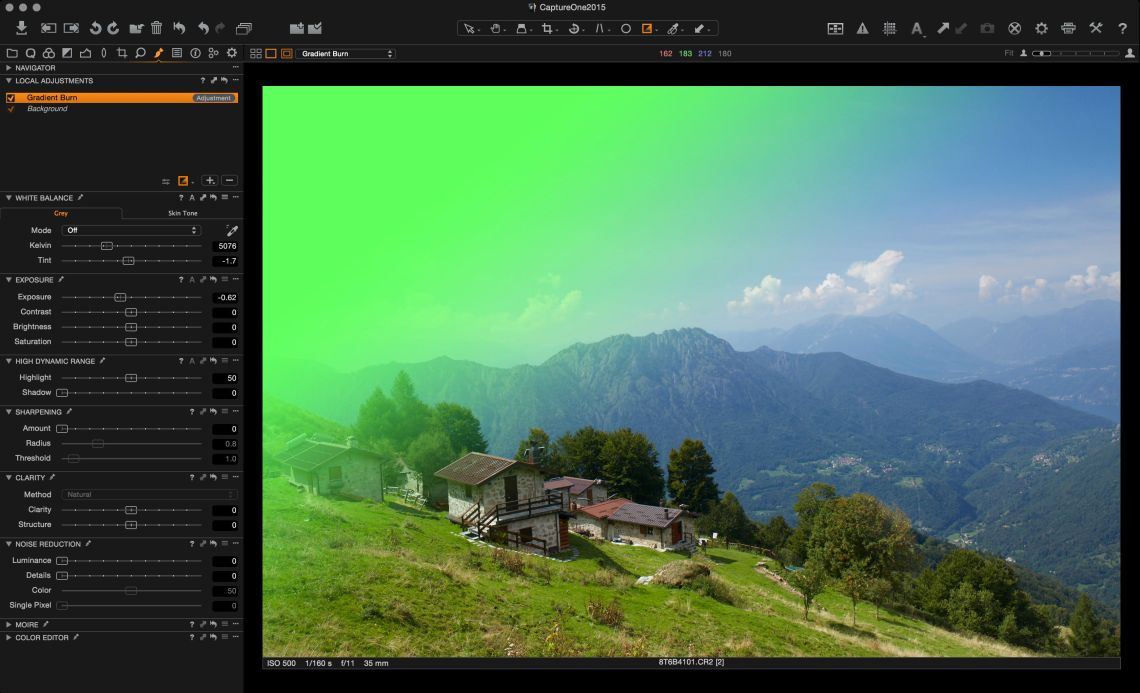This screenshot has height=693, width=1140.
Task: Expand the Color Editor panel
Action: (9, 637)
